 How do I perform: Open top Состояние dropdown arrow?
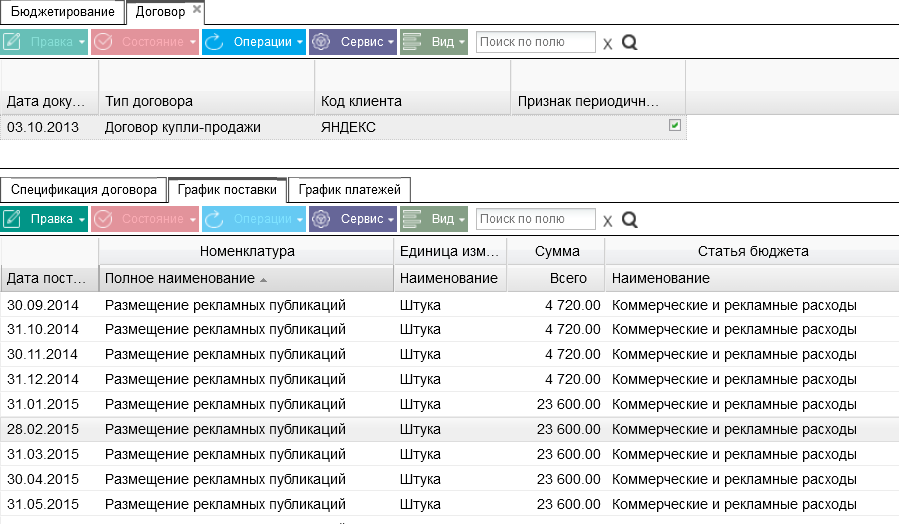tap(193, 42)
